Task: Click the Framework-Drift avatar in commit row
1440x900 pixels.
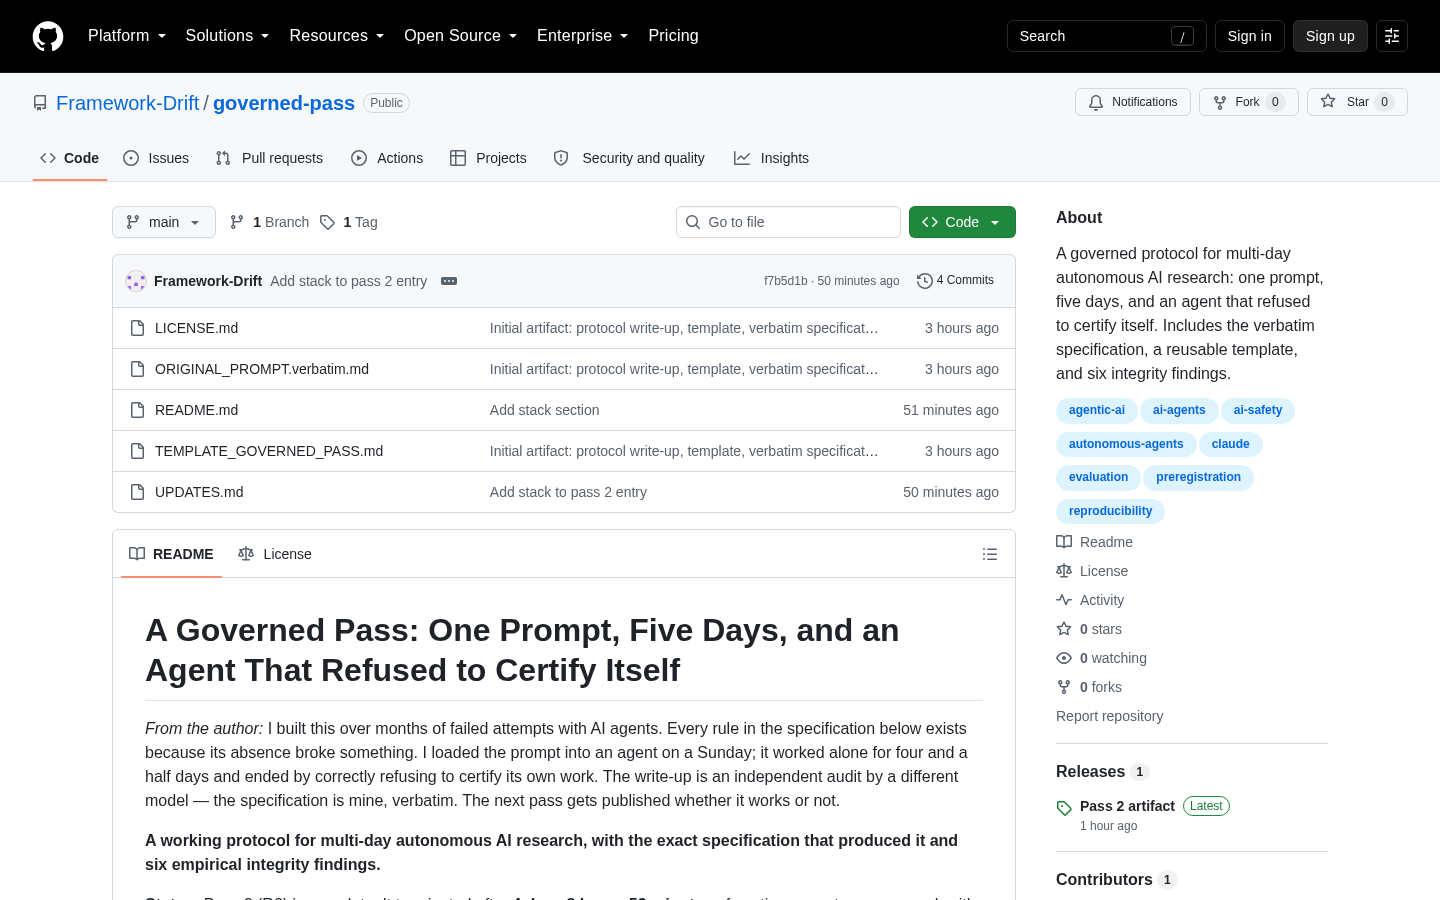Action: 136,281
